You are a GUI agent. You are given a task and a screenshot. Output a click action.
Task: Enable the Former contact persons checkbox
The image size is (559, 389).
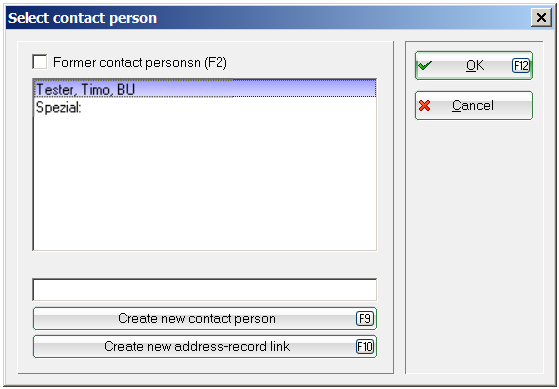[40, 62]
